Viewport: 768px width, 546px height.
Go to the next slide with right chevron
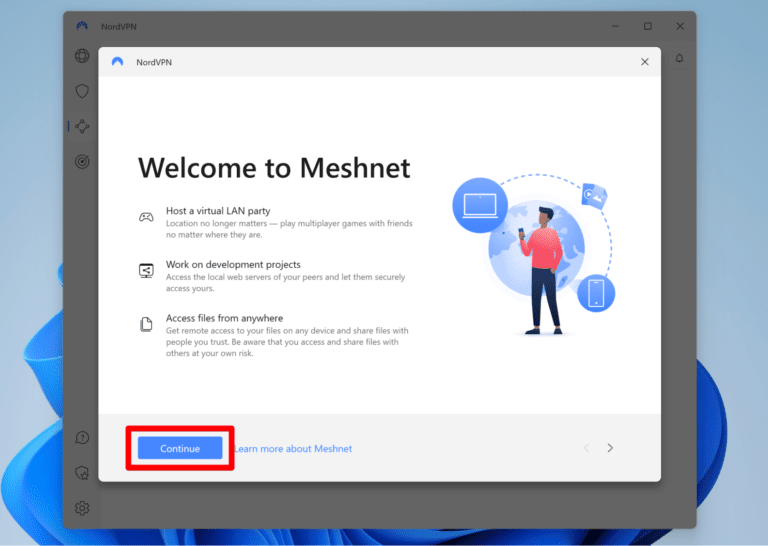pyautogui.click(x=610, y=448)
